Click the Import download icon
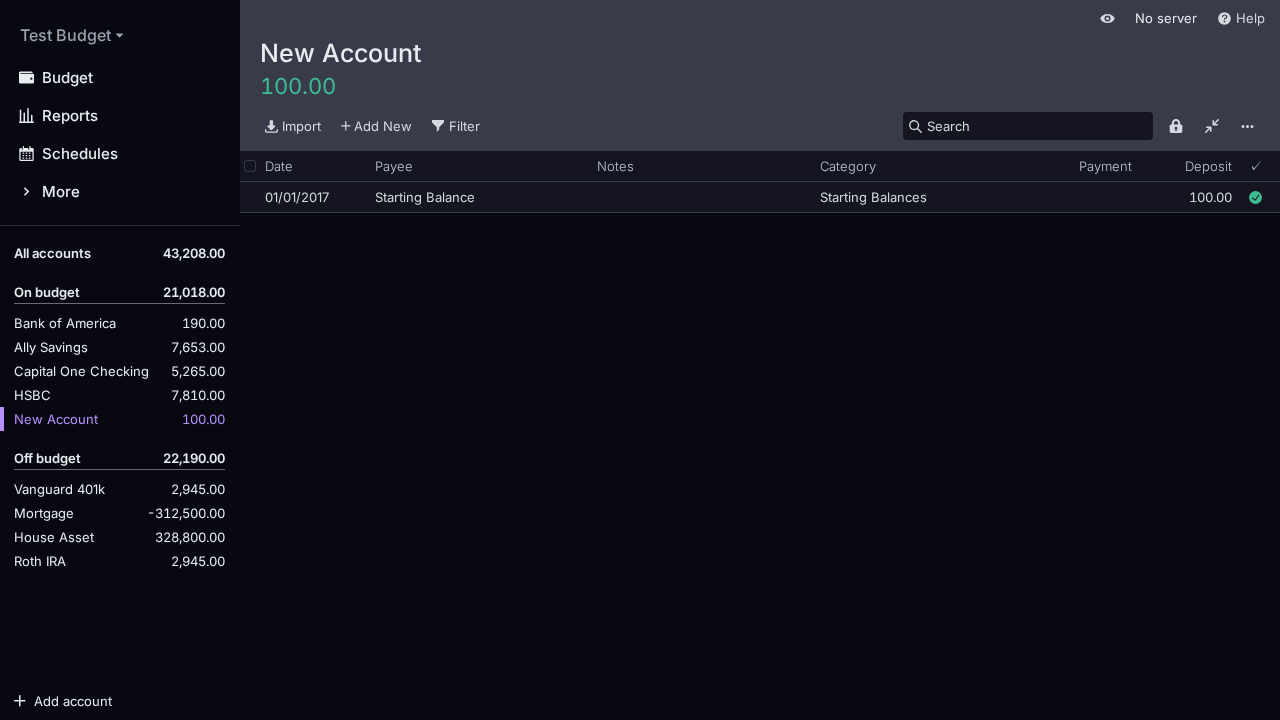Viewport: 1280px width, 720px height. coord(271,126)
